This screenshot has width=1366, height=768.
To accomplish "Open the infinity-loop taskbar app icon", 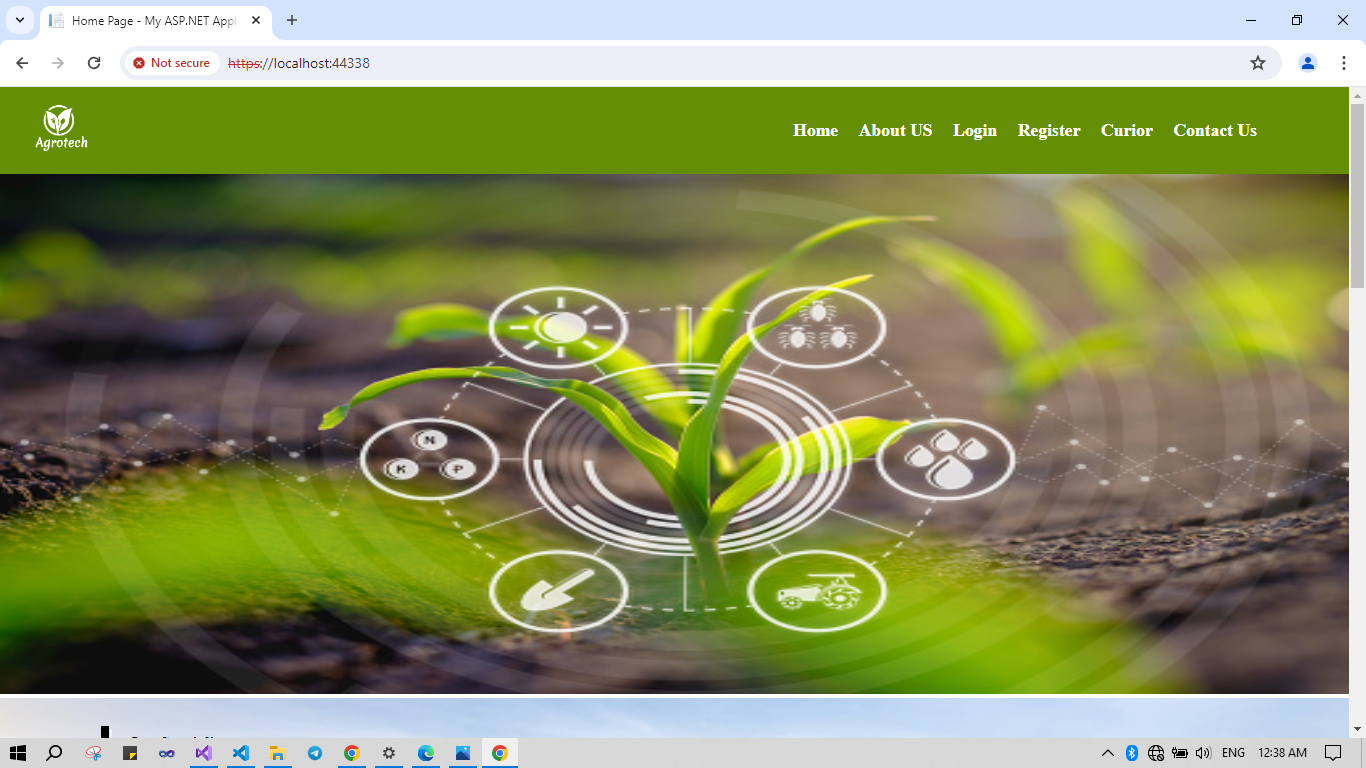I will (167, 753).
